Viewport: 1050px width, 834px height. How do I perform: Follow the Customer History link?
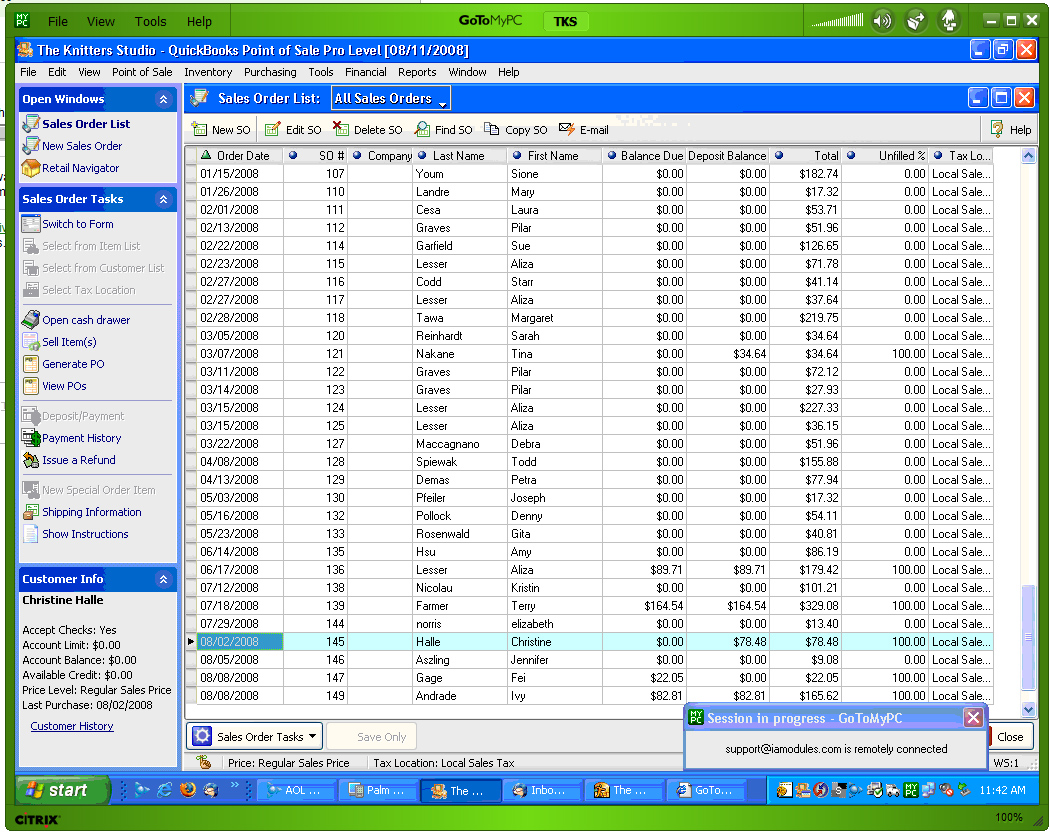tap(72, 726)
